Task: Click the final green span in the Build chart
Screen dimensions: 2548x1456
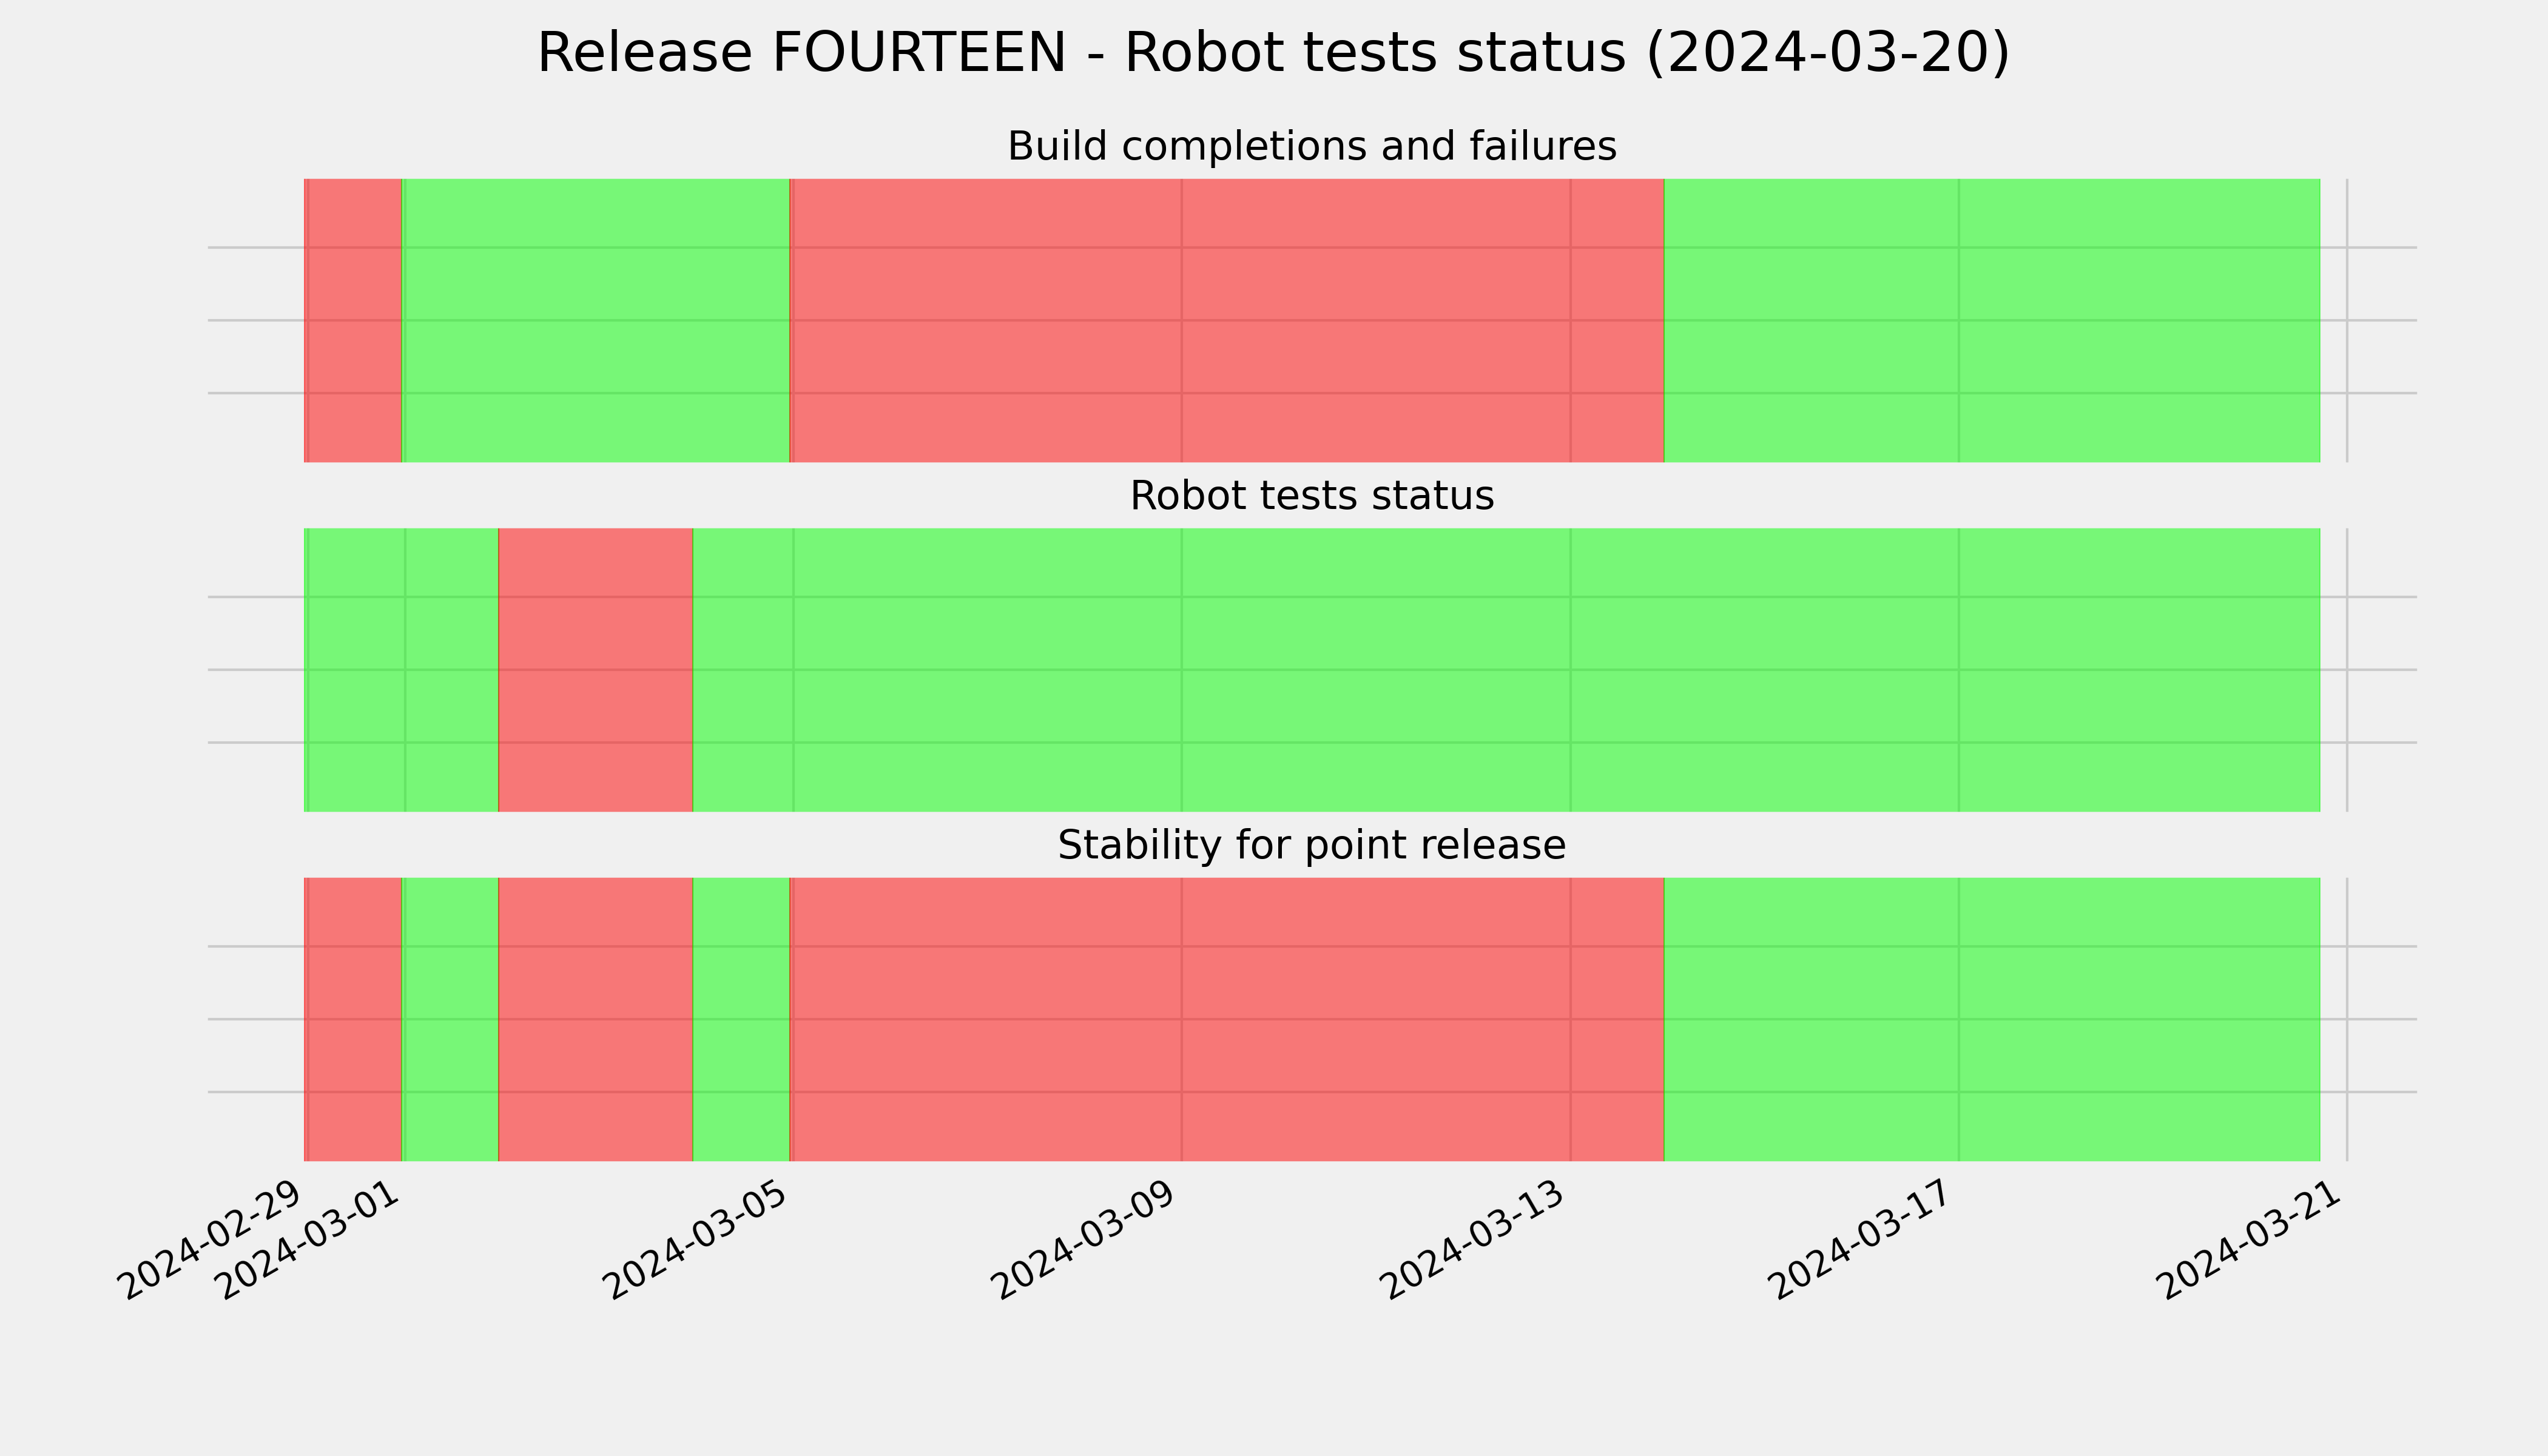Action: click(x=1992, y=320)
